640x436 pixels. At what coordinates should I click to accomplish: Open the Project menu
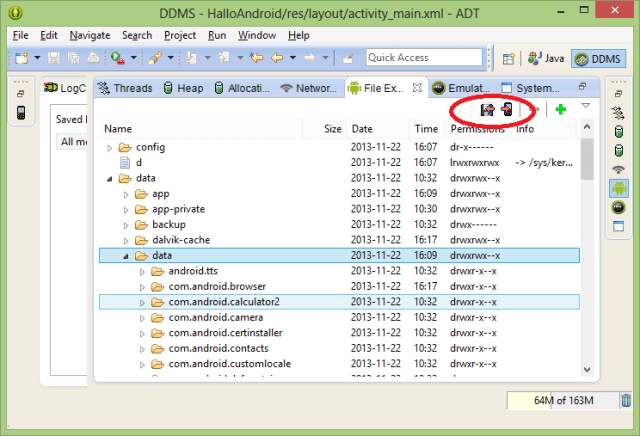(x=180, y=36)
